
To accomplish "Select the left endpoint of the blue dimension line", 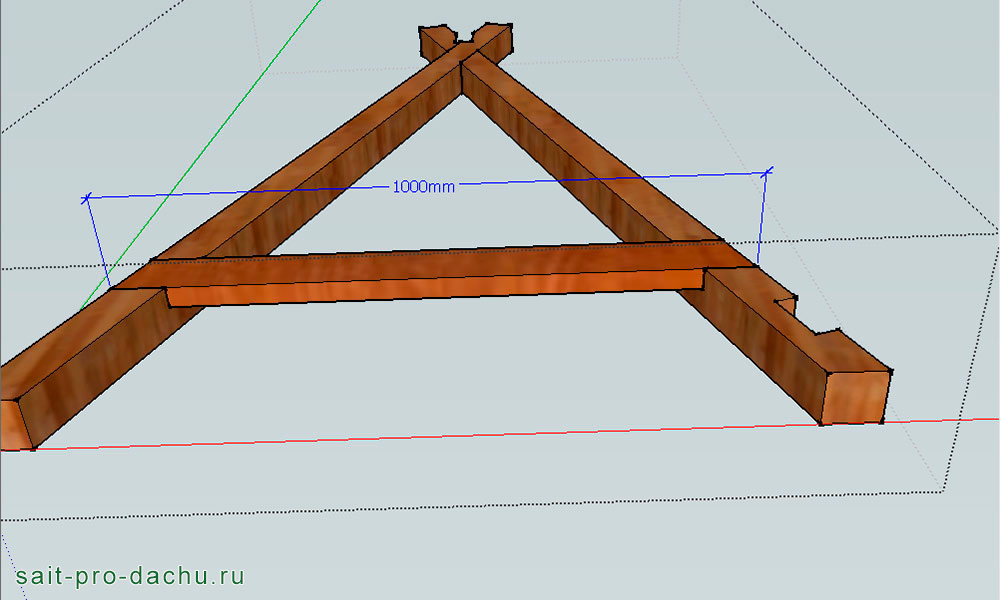I will coord(86,198).
